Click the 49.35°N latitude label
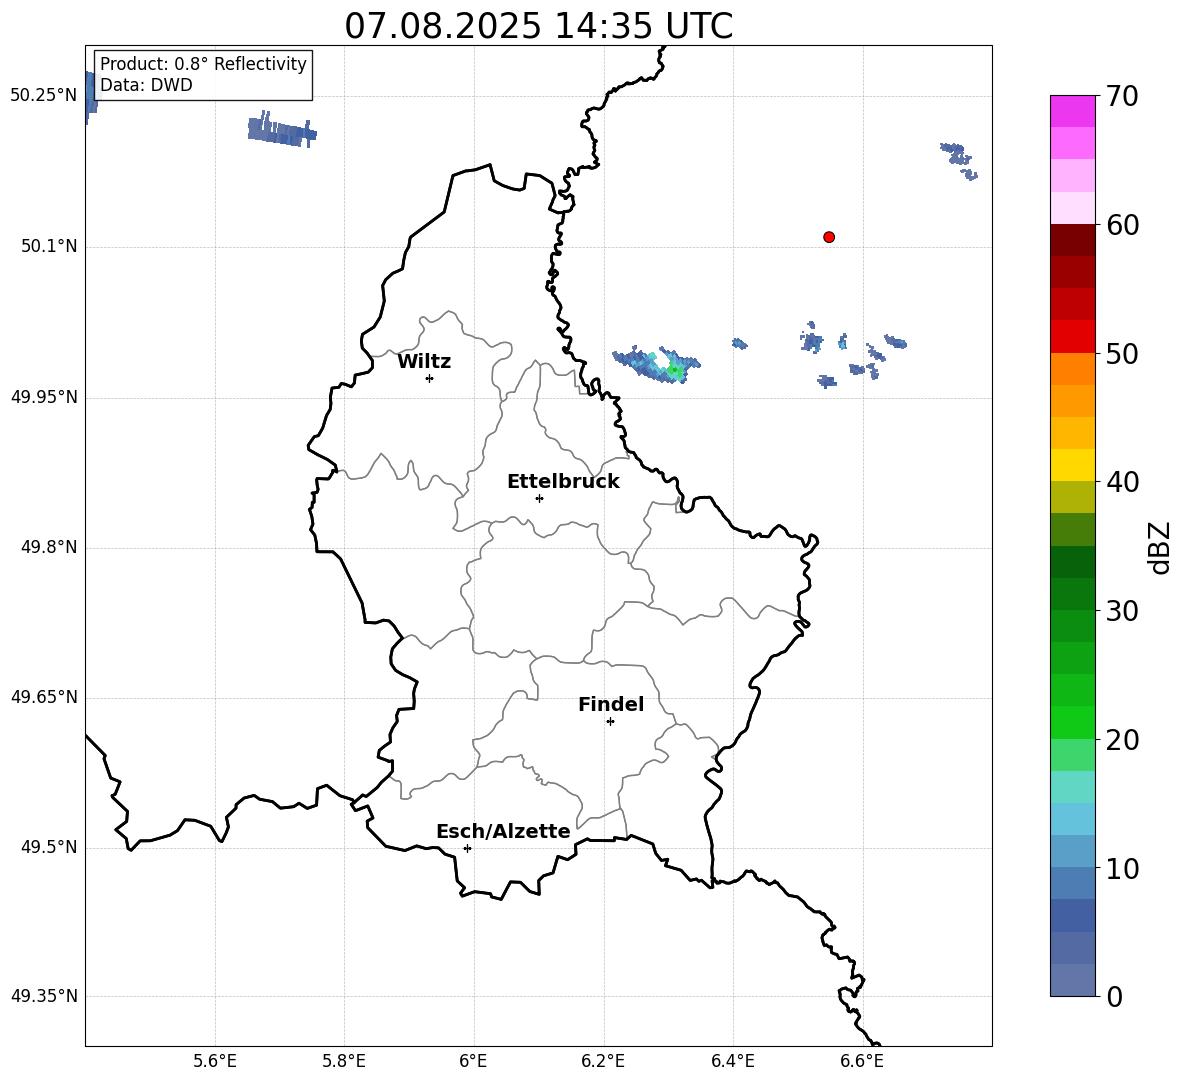1184x1081 pixels. click(x=45, y=996)
